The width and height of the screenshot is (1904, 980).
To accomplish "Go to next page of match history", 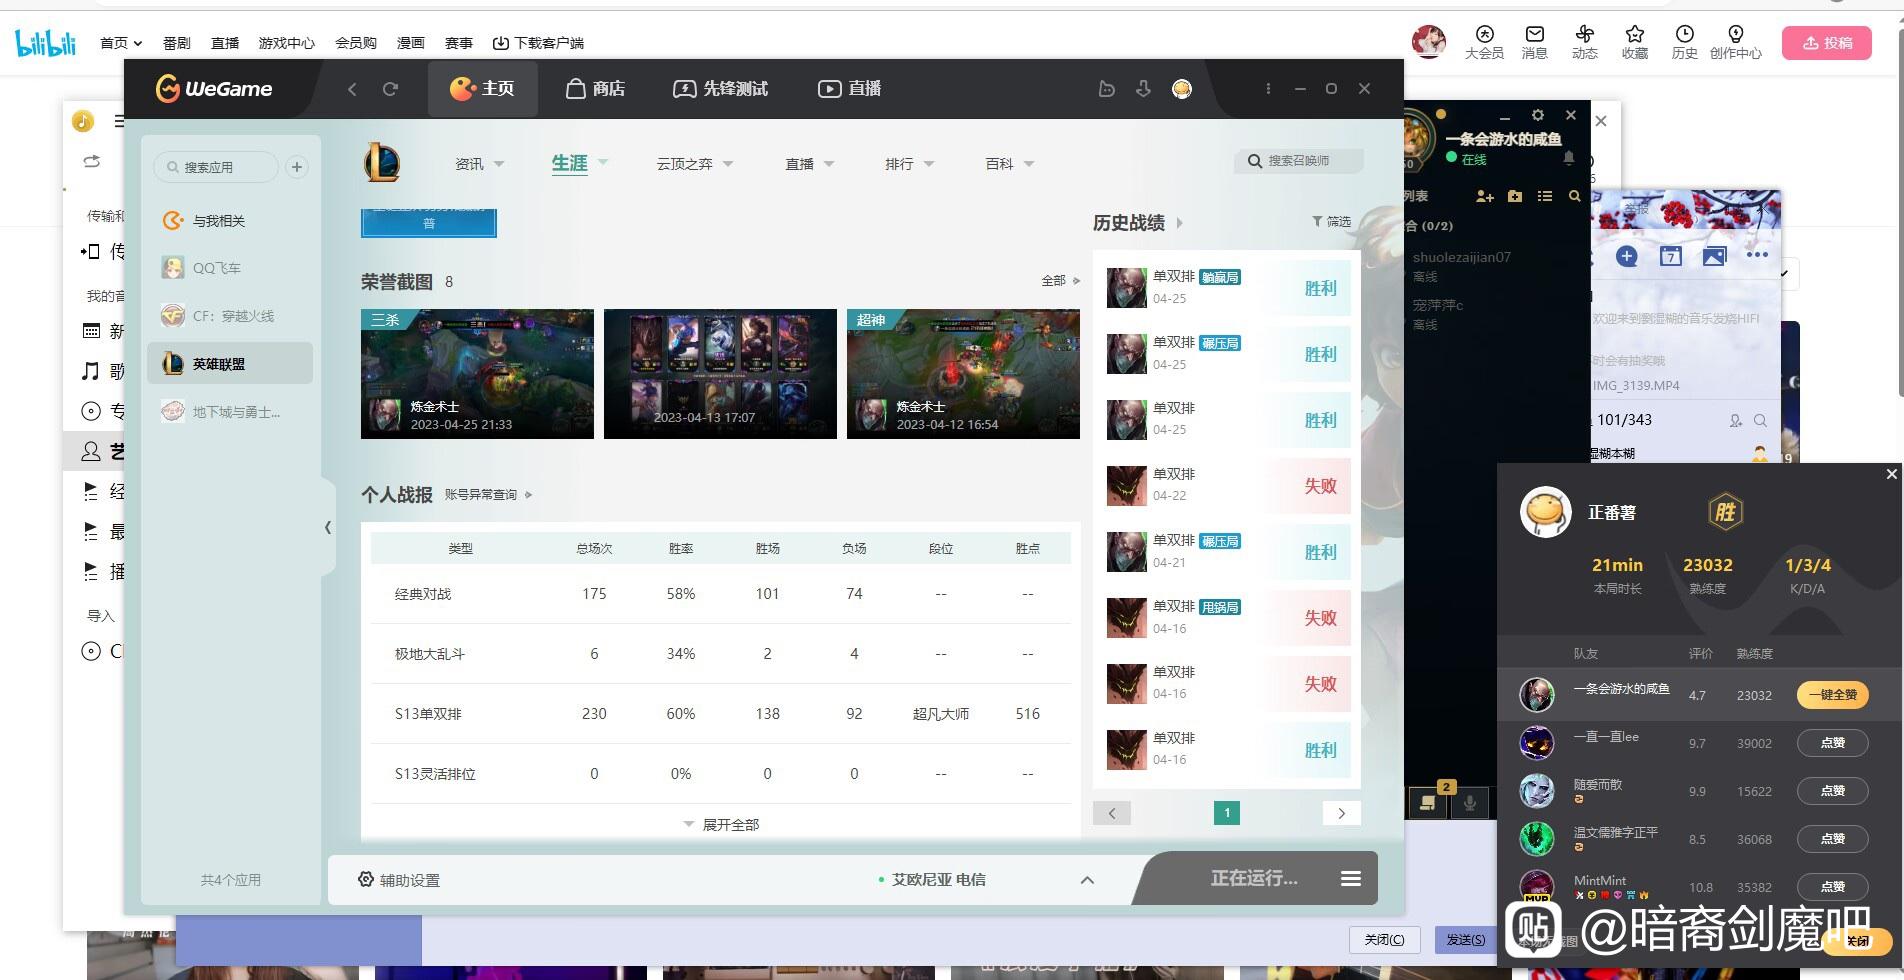I will (x=1341, y=813).
